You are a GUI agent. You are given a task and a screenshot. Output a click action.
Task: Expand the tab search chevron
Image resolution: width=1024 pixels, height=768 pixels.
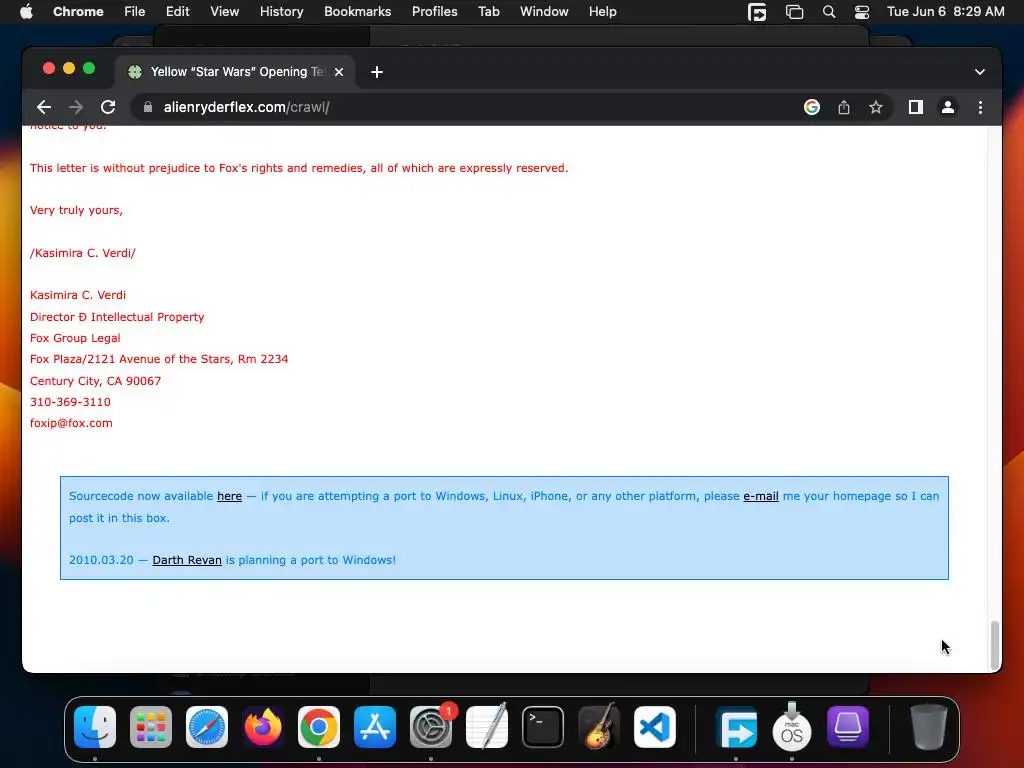pos(980,72)
